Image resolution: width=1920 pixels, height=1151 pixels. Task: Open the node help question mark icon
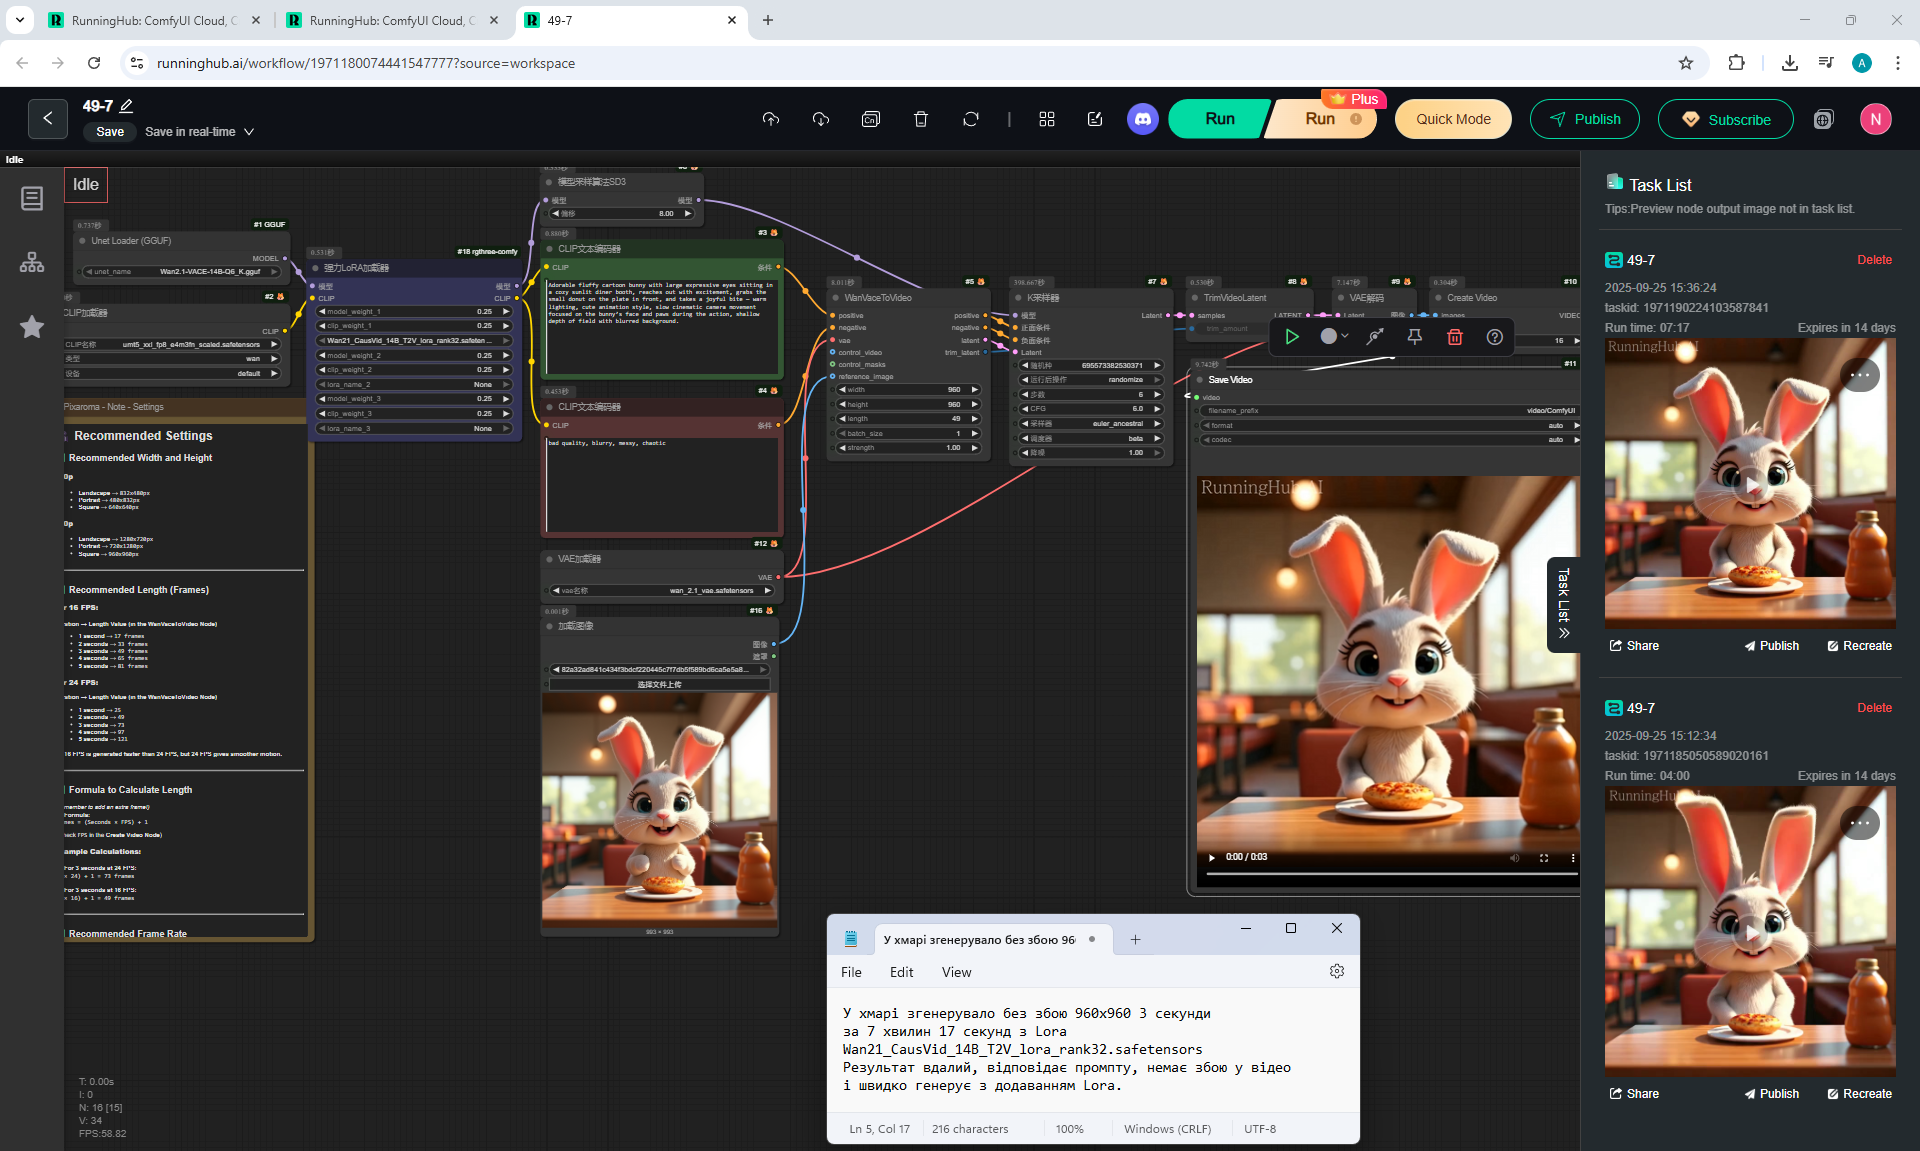coord(1494,337)
